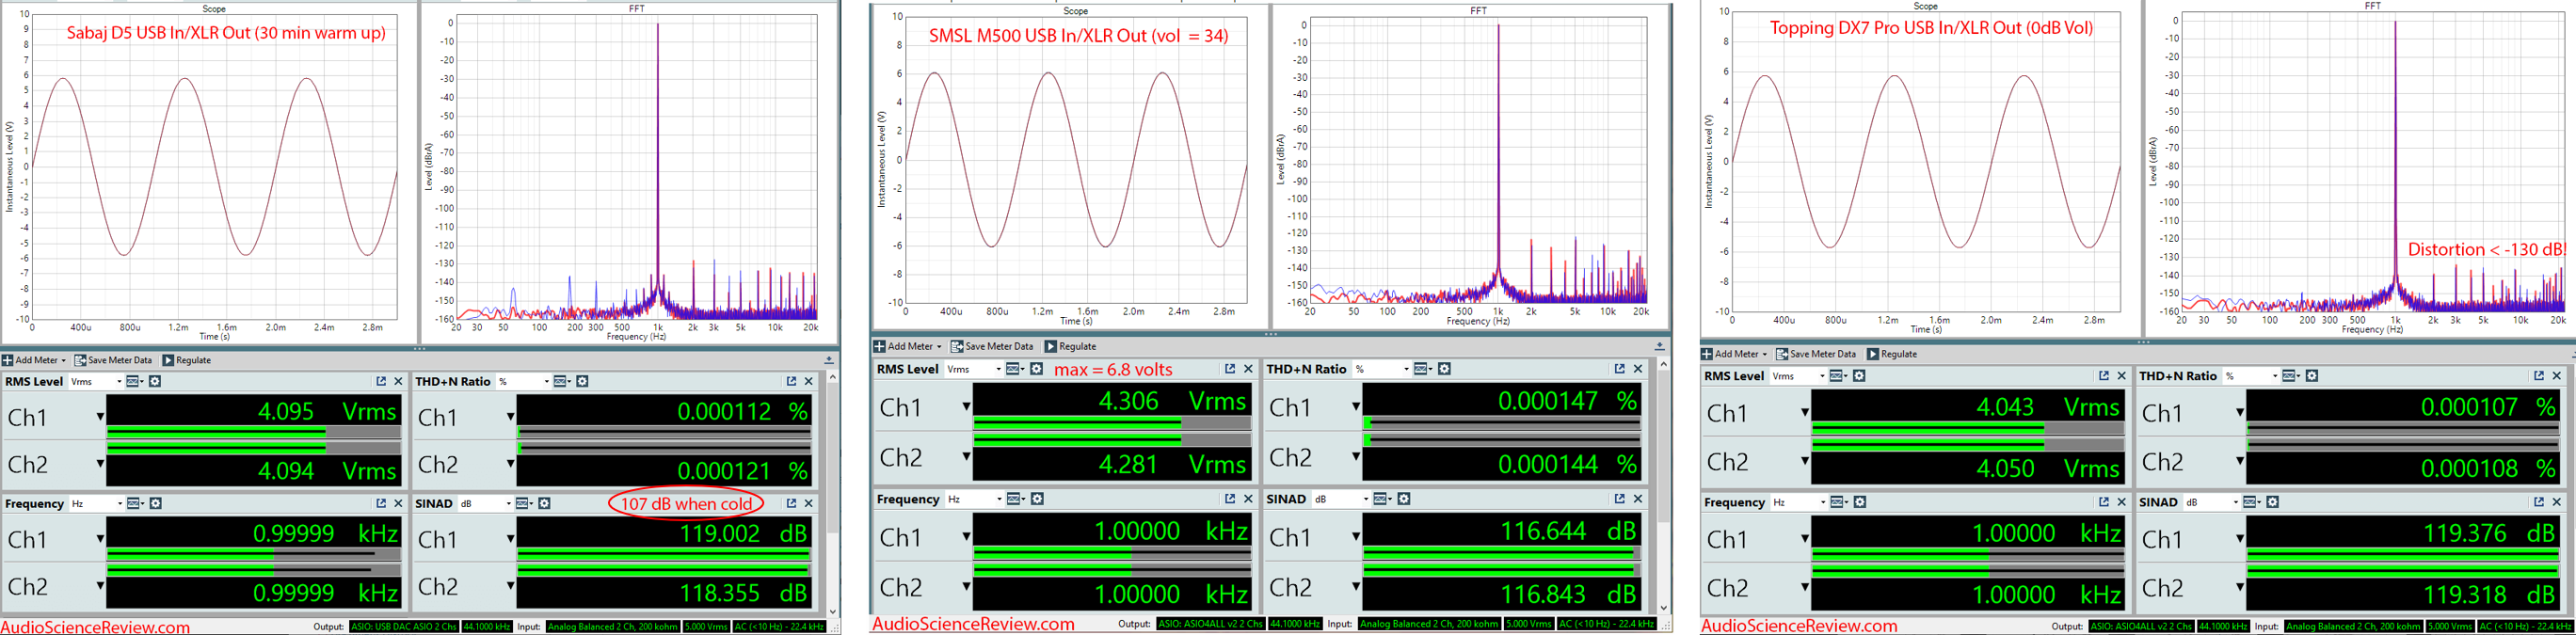The width and height of the screenshot is (2576, 635).
Task: Click scroll-up arrow of SMSL M500 meters scrollbar
Action: pyautogui.click(x=1663, y=363)
